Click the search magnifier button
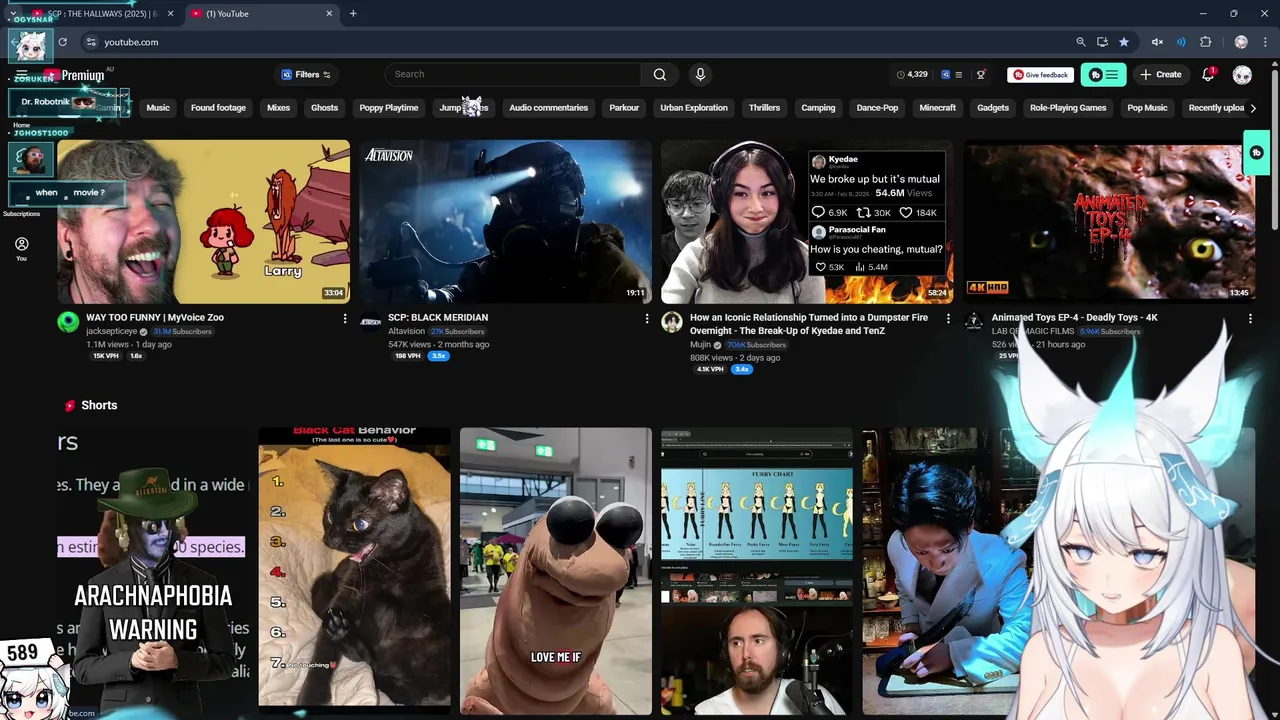 [x=660, y=74]
